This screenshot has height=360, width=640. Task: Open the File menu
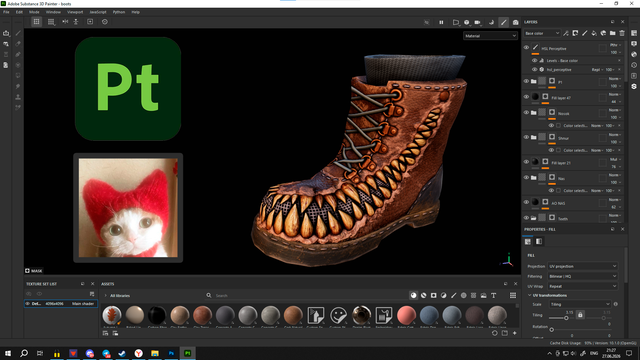pyautogui.click(x=6, y=12)
